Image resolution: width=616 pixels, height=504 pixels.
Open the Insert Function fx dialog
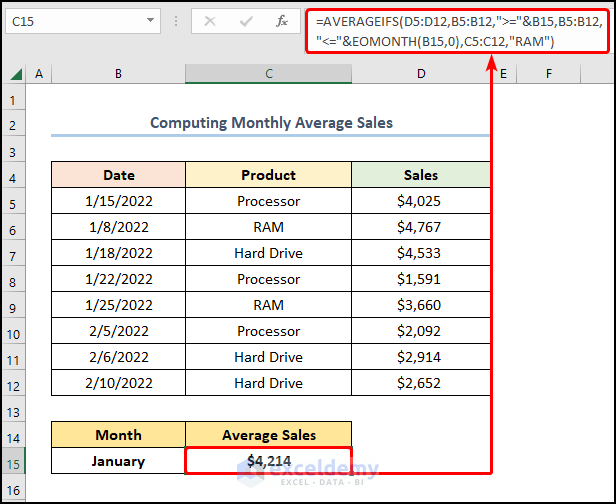tap(282, 21)
